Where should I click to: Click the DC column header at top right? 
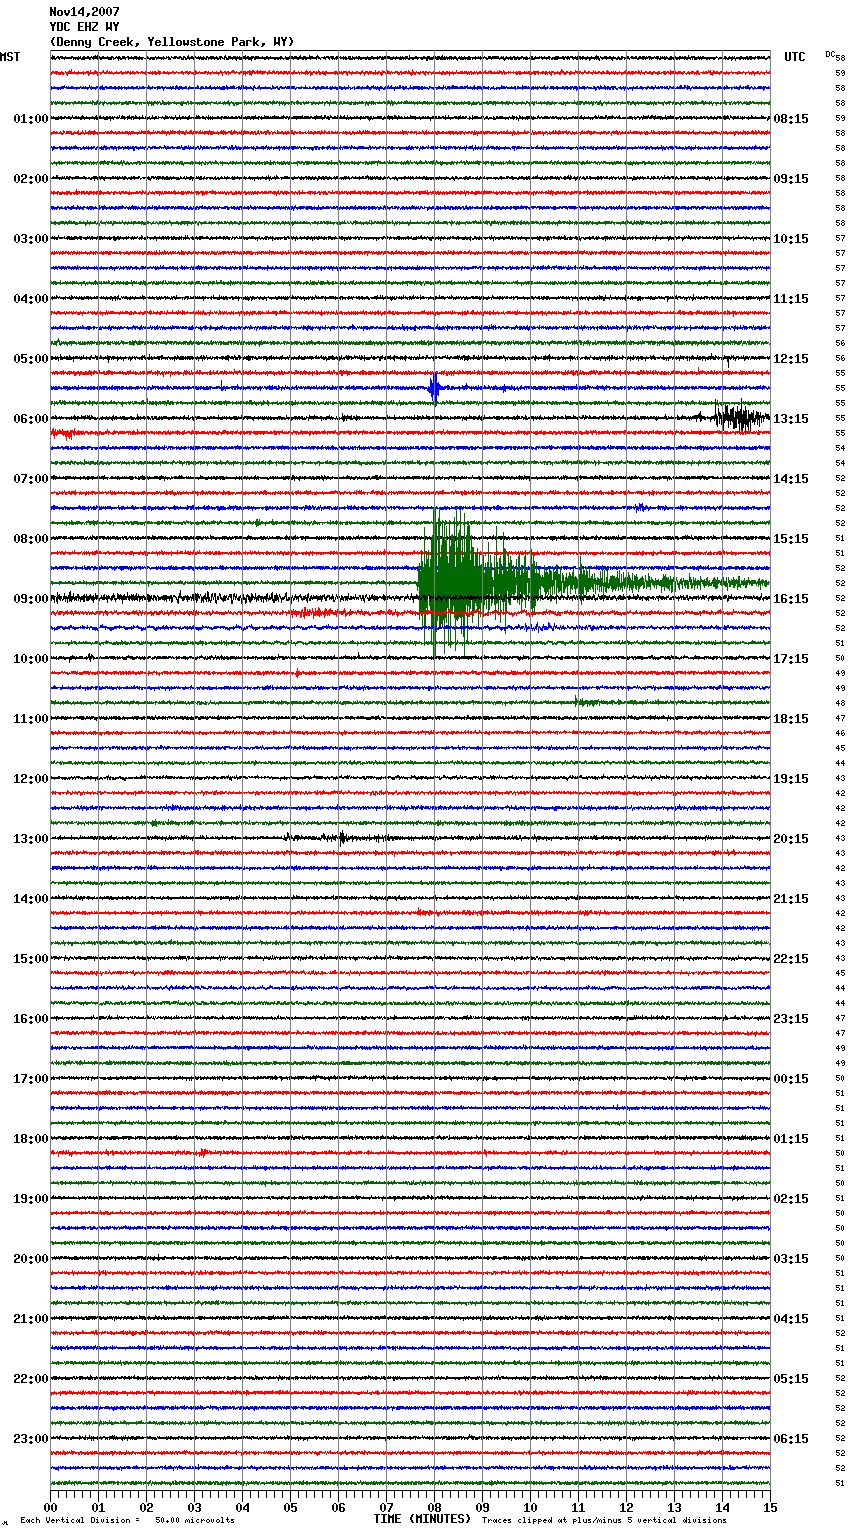click(830, 54)
